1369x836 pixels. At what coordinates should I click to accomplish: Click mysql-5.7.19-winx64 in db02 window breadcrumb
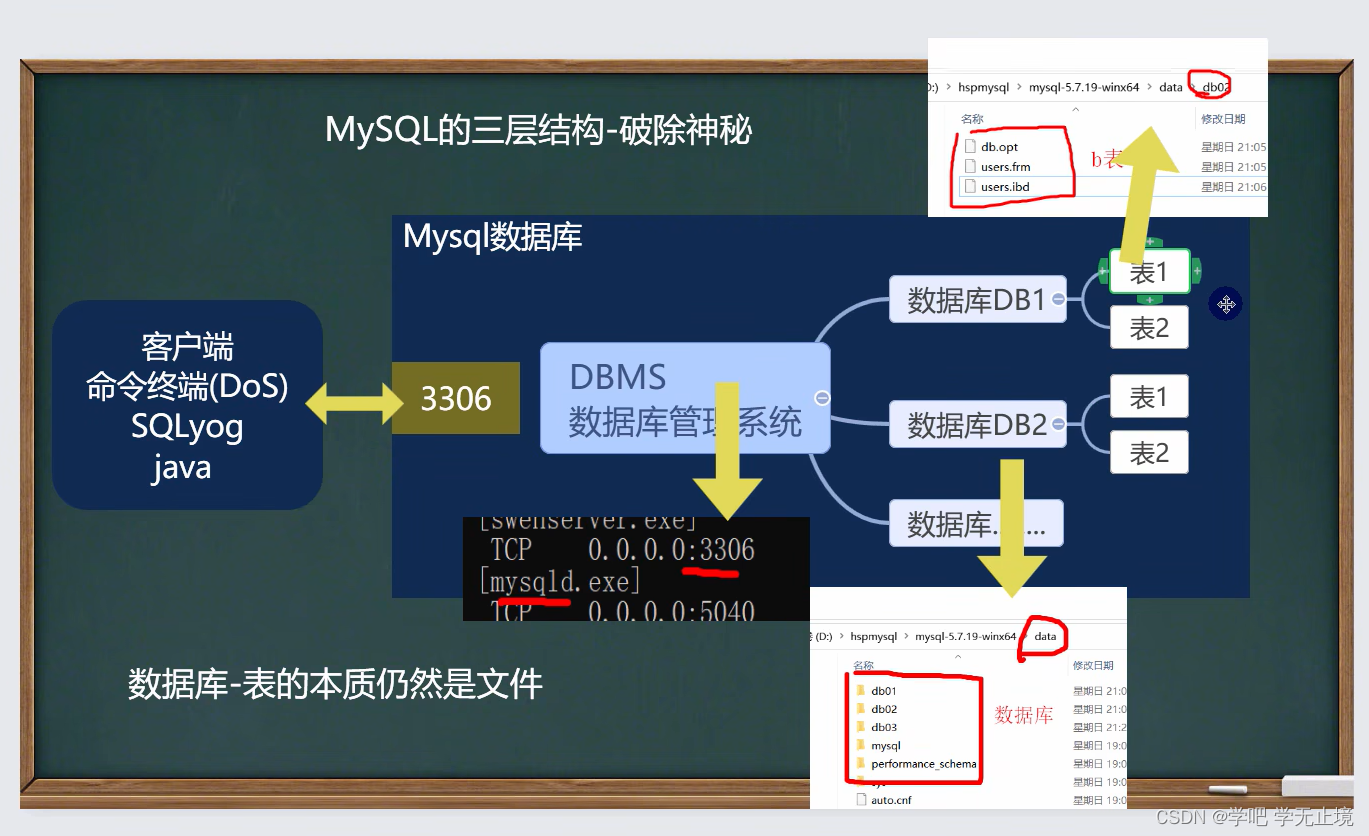pos(1084,87)
